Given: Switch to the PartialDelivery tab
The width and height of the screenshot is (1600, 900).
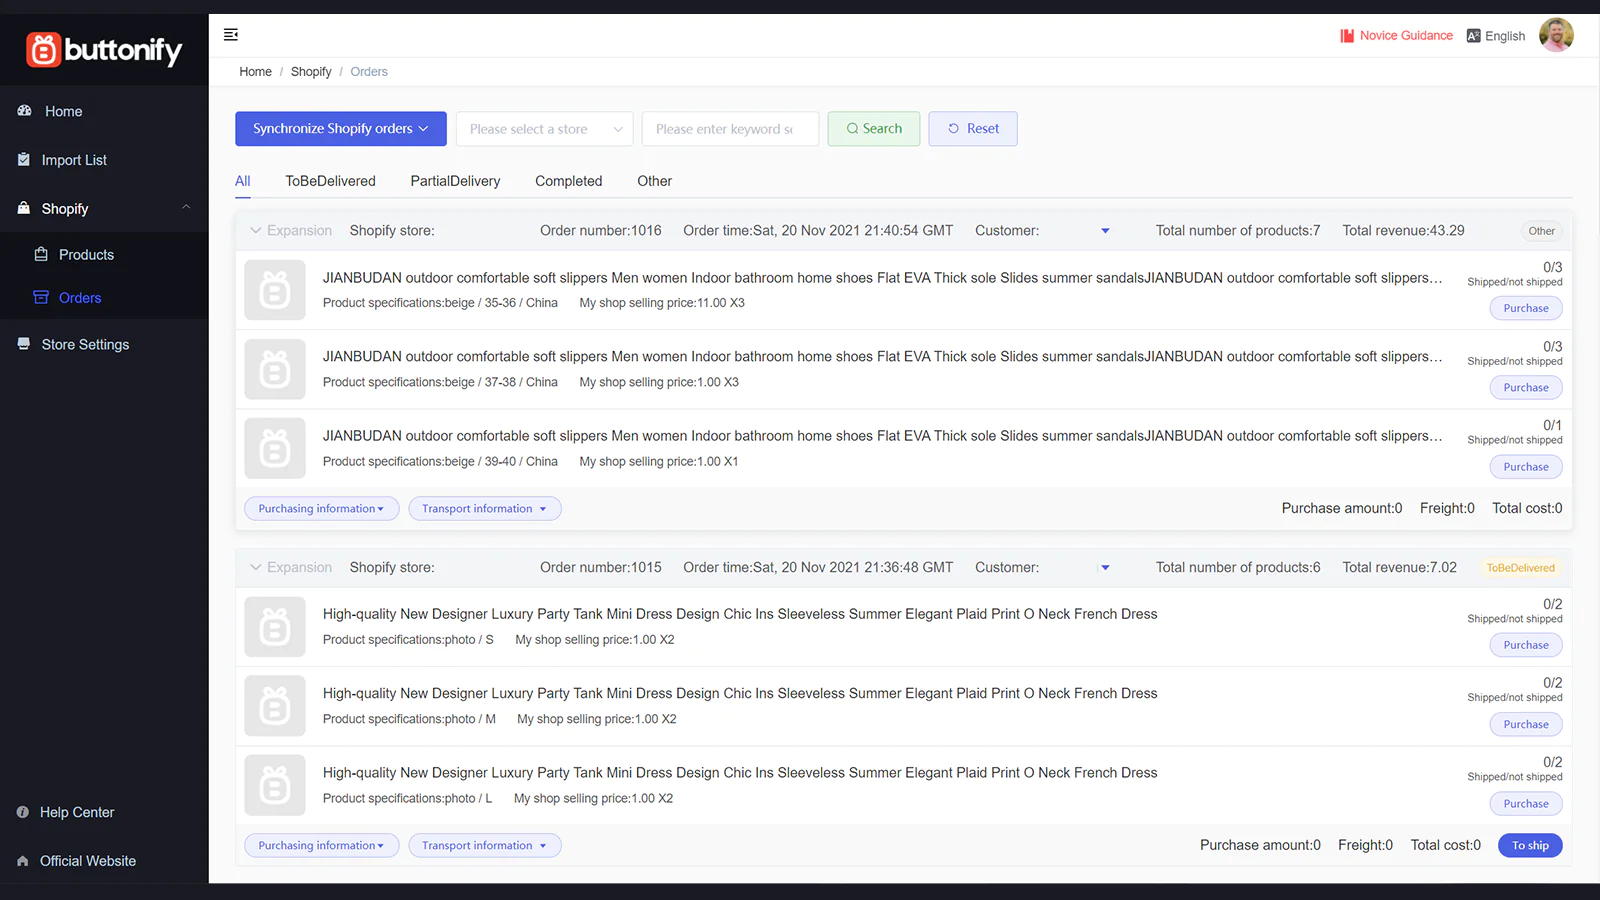Looking at the screenshot, I should point(455,181).
